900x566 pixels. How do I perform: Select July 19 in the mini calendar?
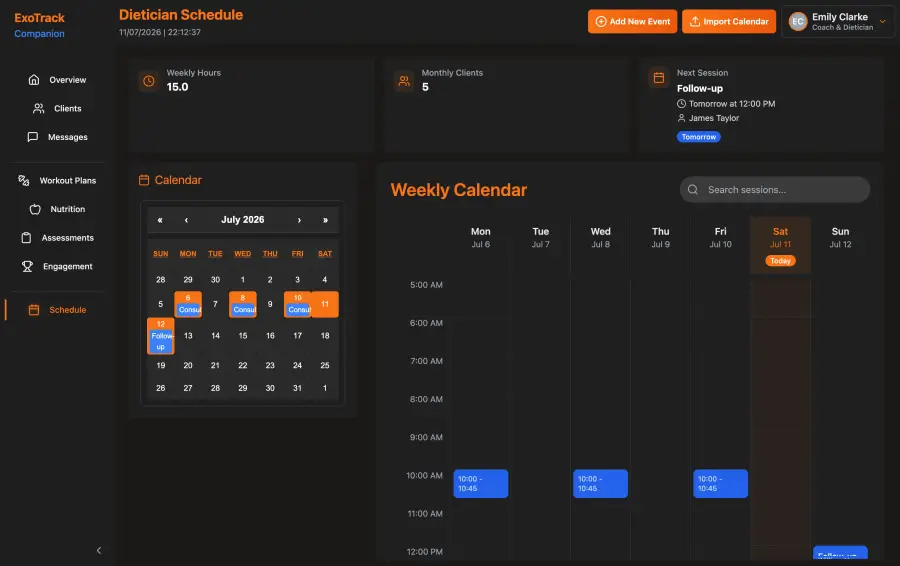pos(161,366)
